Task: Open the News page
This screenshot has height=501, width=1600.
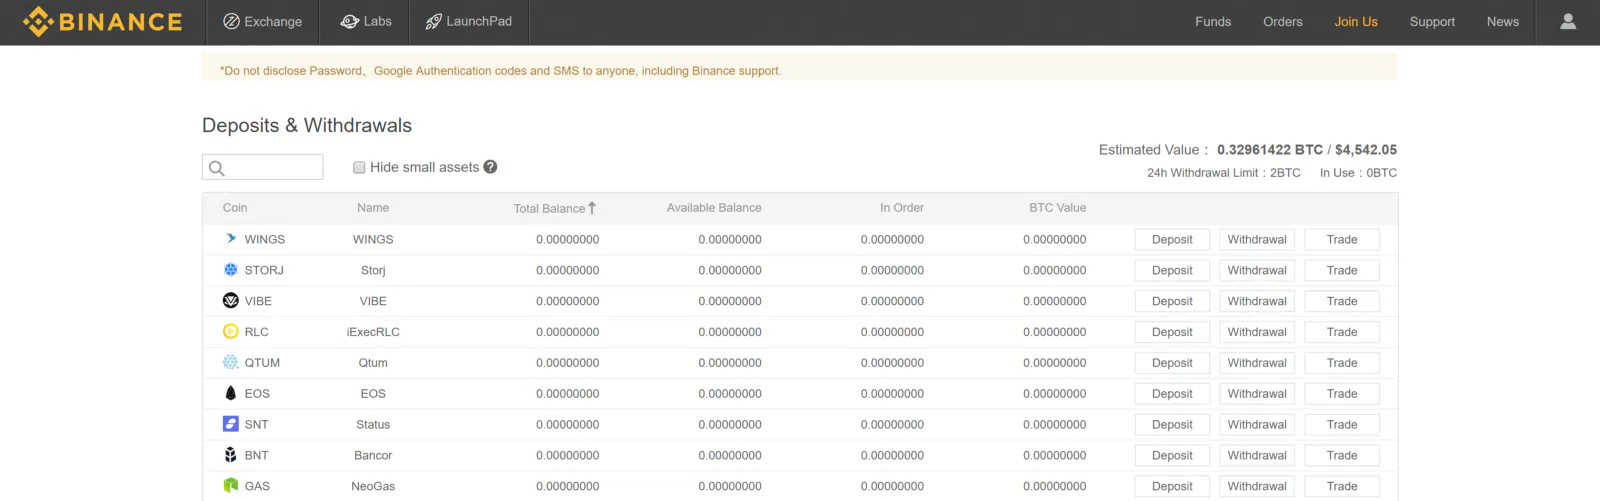Action: tap(1503, 22)
